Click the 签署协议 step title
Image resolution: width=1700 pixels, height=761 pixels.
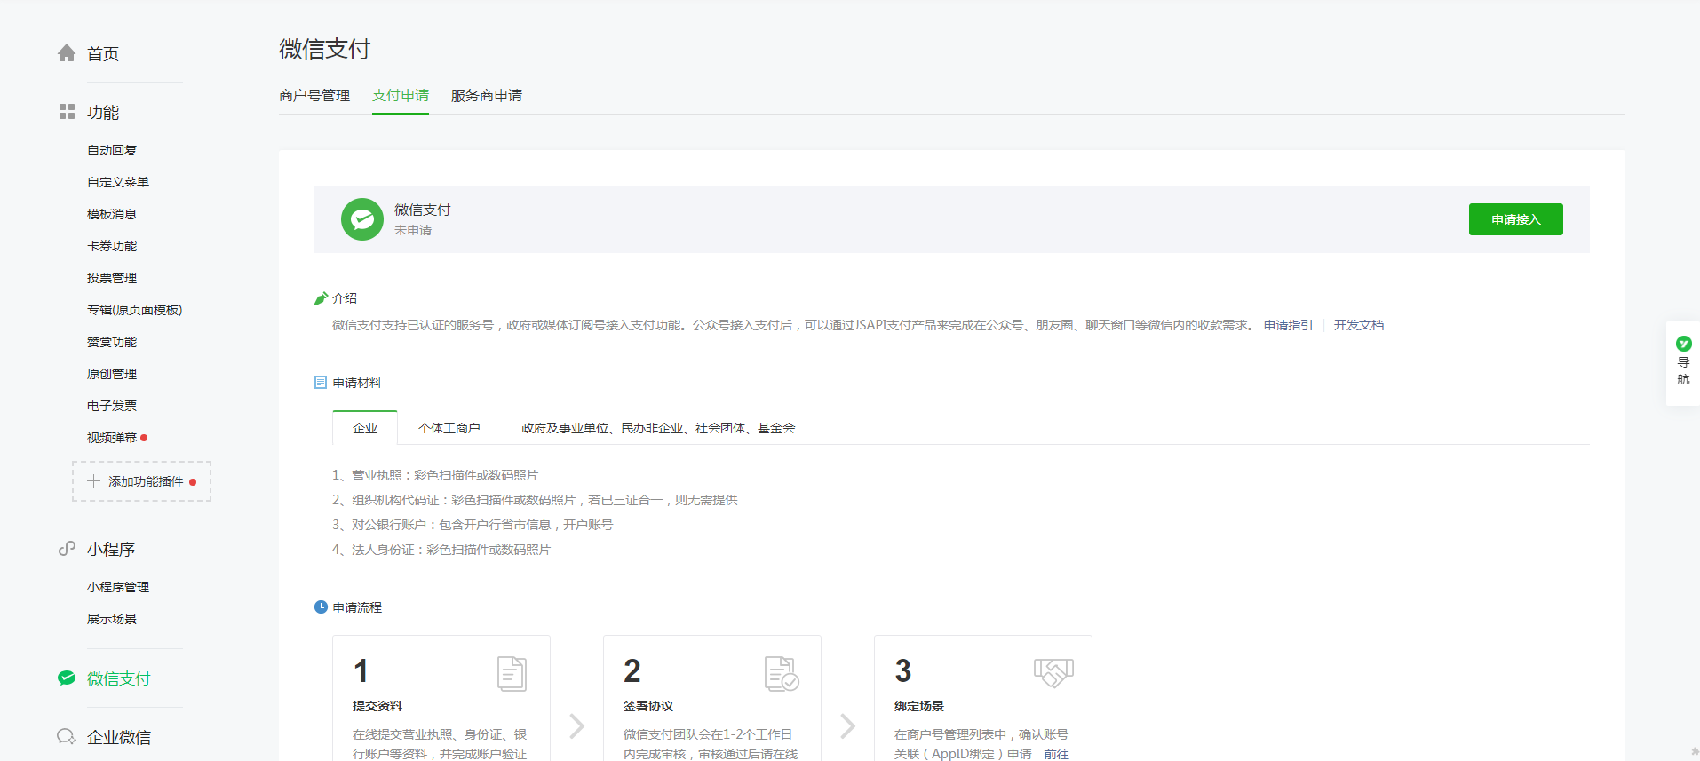click(648, 706)
